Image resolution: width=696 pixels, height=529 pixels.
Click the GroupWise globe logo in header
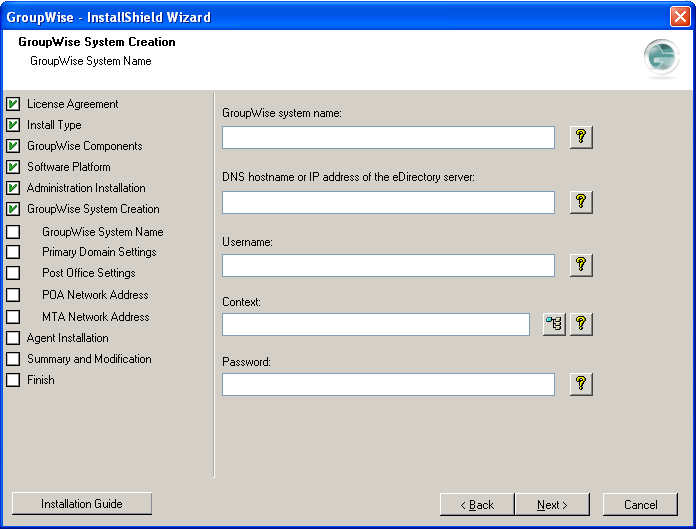click(x=661, y=59)
